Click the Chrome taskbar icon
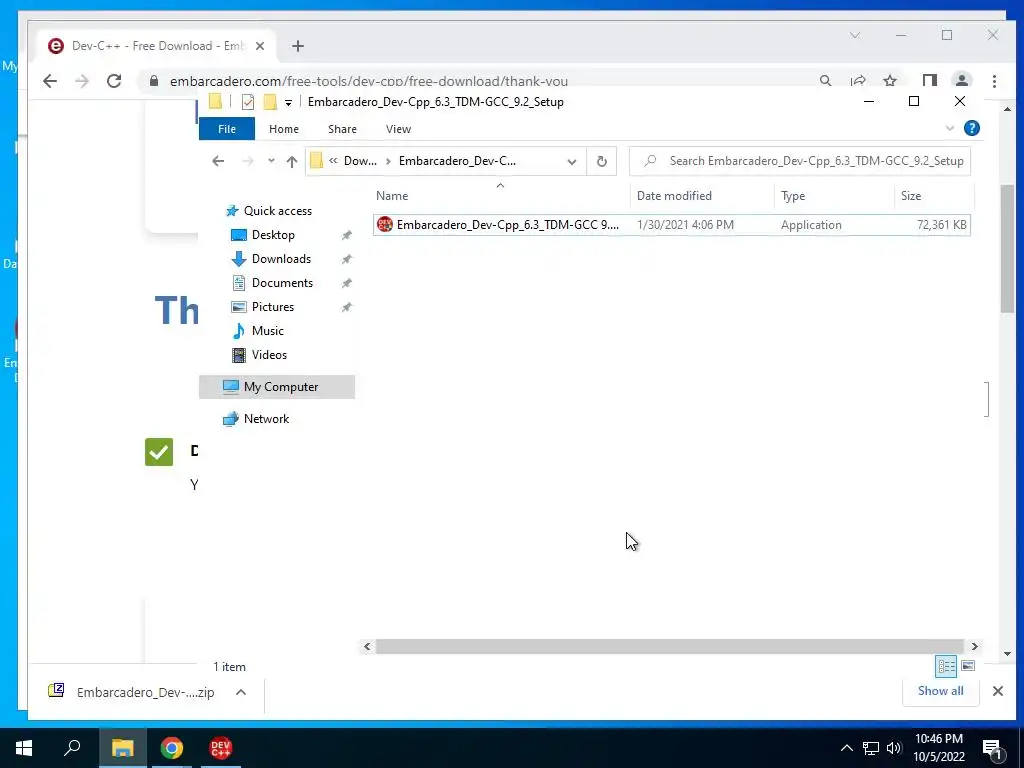The width and height of the screenshot is (1024, 768). [x=172, y=748]
